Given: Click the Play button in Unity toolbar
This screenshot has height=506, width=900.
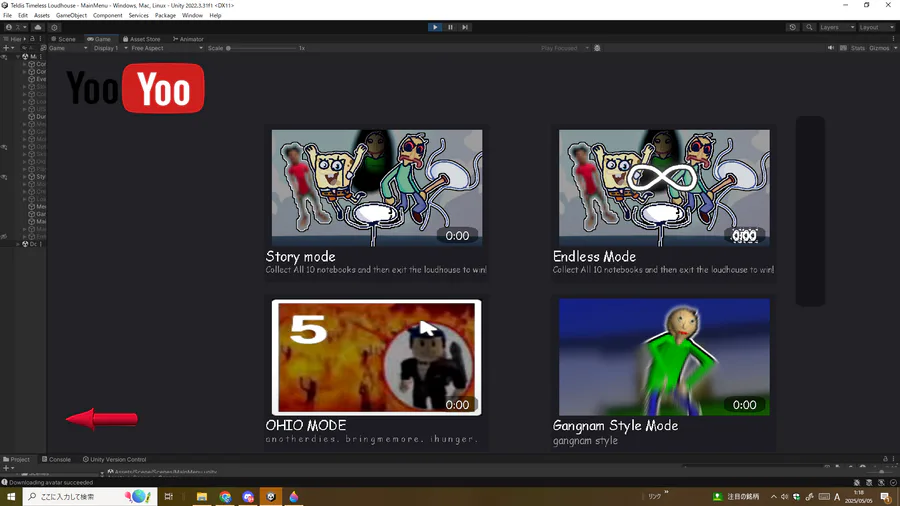Looking at the screenshot, I should tap(435, 27).
